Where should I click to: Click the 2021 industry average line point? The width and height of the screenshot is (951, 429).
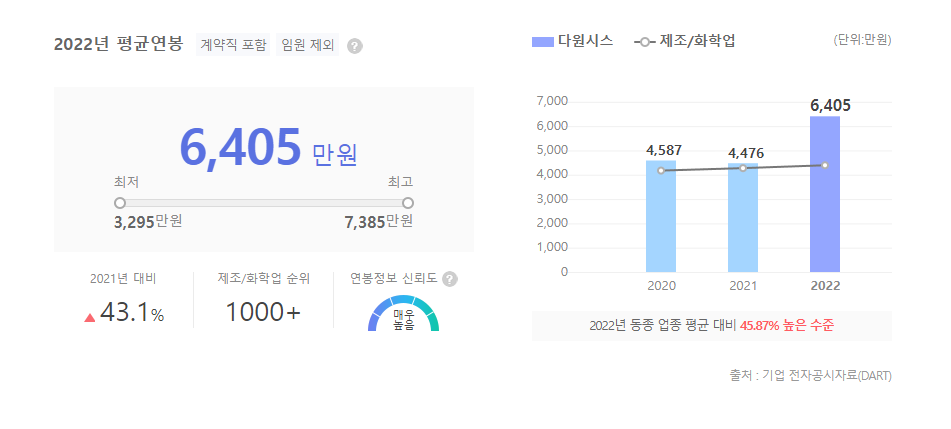coord(743,167)
